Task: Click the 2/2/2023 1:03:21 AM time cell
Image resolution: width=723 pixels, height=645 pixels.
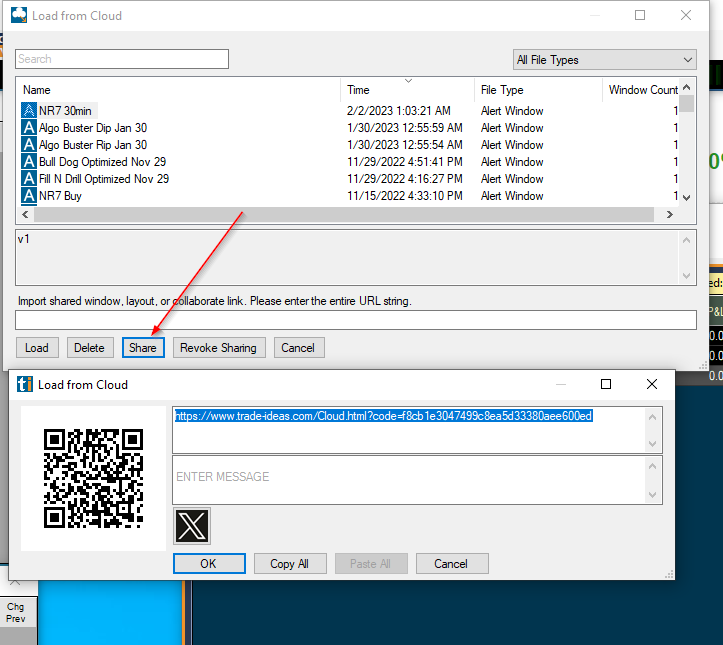Action: pyautogui.click(x=399, y=111)
